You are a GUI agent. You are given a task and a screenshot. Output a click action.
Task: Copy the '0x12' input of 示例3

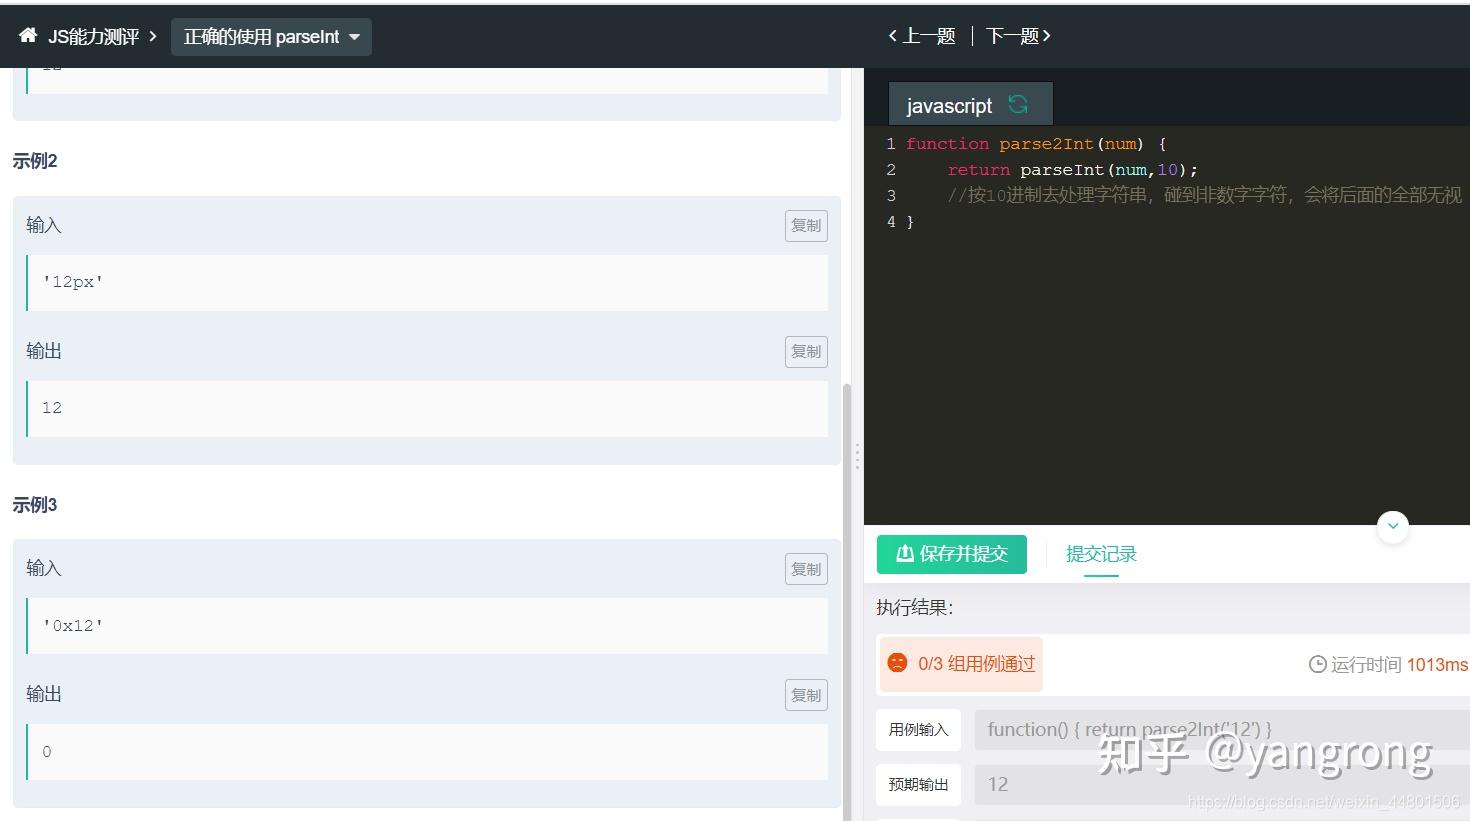point(806,569)
